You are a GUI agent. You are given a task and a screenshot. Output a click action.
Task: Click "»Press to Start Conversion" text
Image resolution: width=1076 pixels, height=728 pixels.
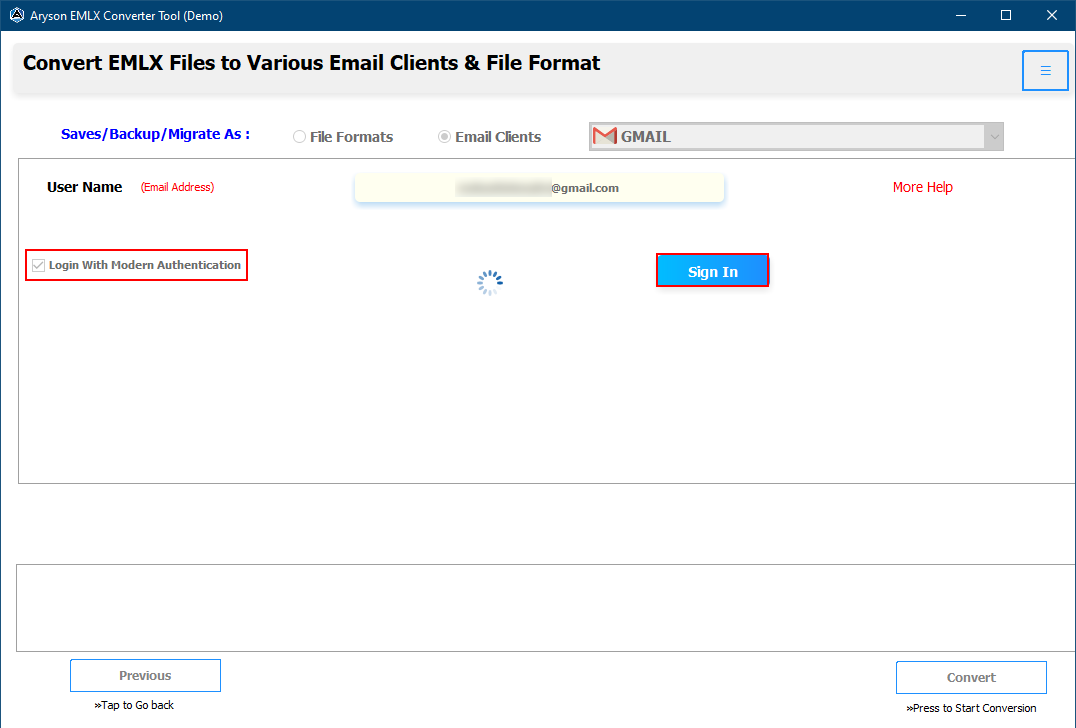pyautogui.click(x=971, y=707)
